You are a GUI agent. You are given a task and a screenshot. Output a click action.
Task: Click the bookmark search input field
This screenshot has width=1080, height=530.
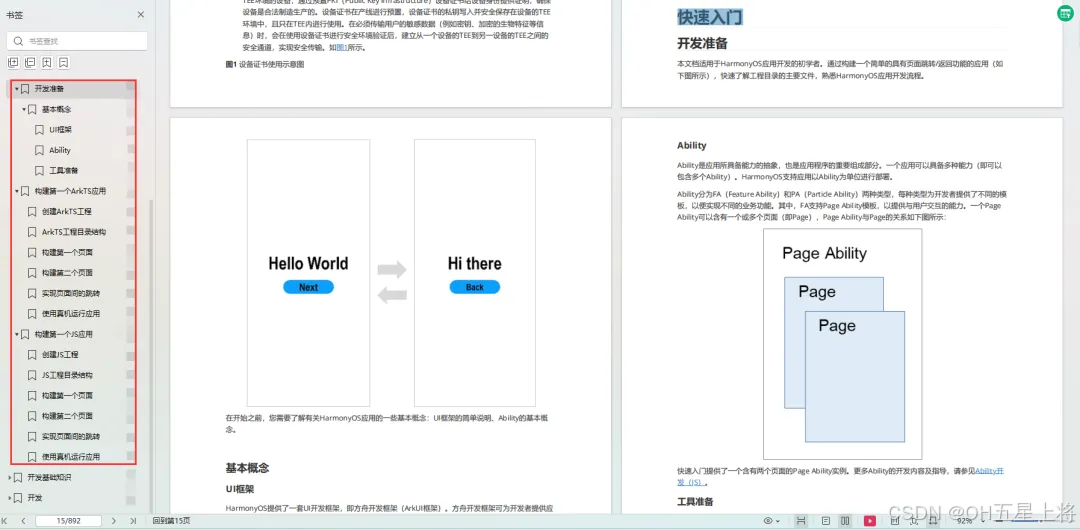coord(76,41)
